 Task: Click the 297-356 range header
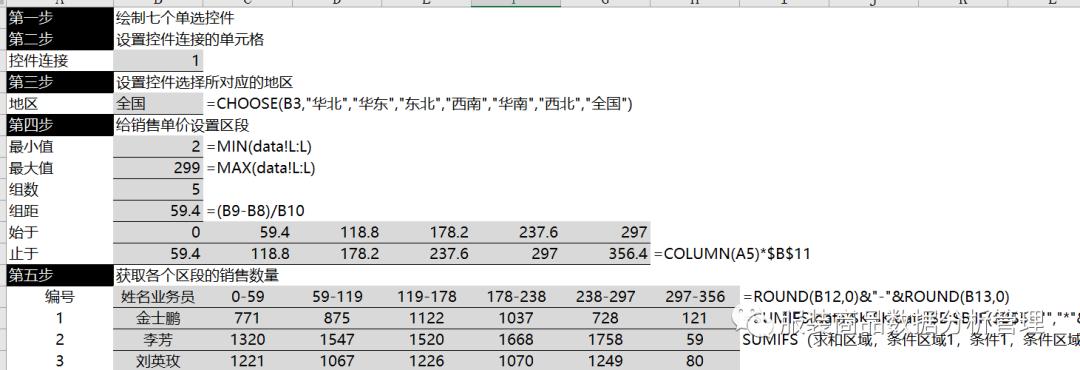coord(695,297)
